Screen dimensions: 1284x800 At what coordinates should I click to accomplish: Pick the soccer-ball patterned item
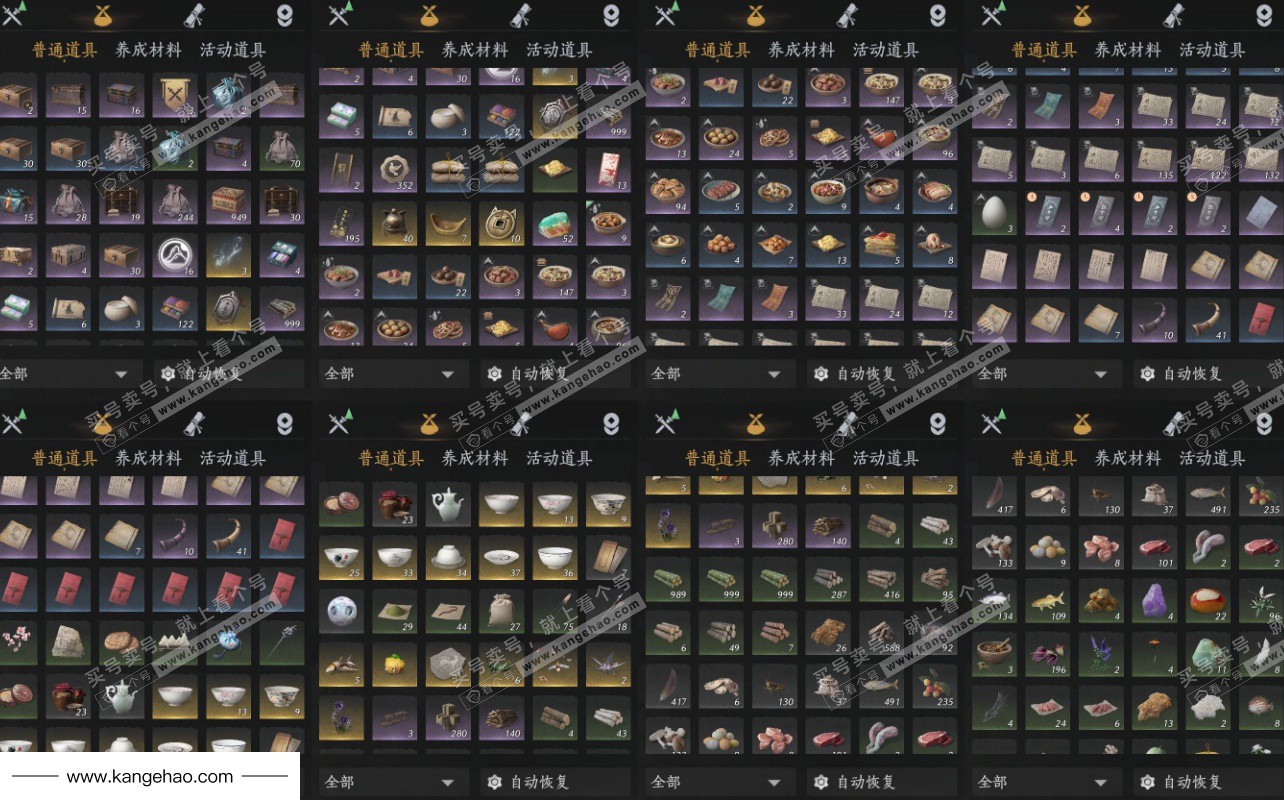pyautogui.click(x=342, y=610)
